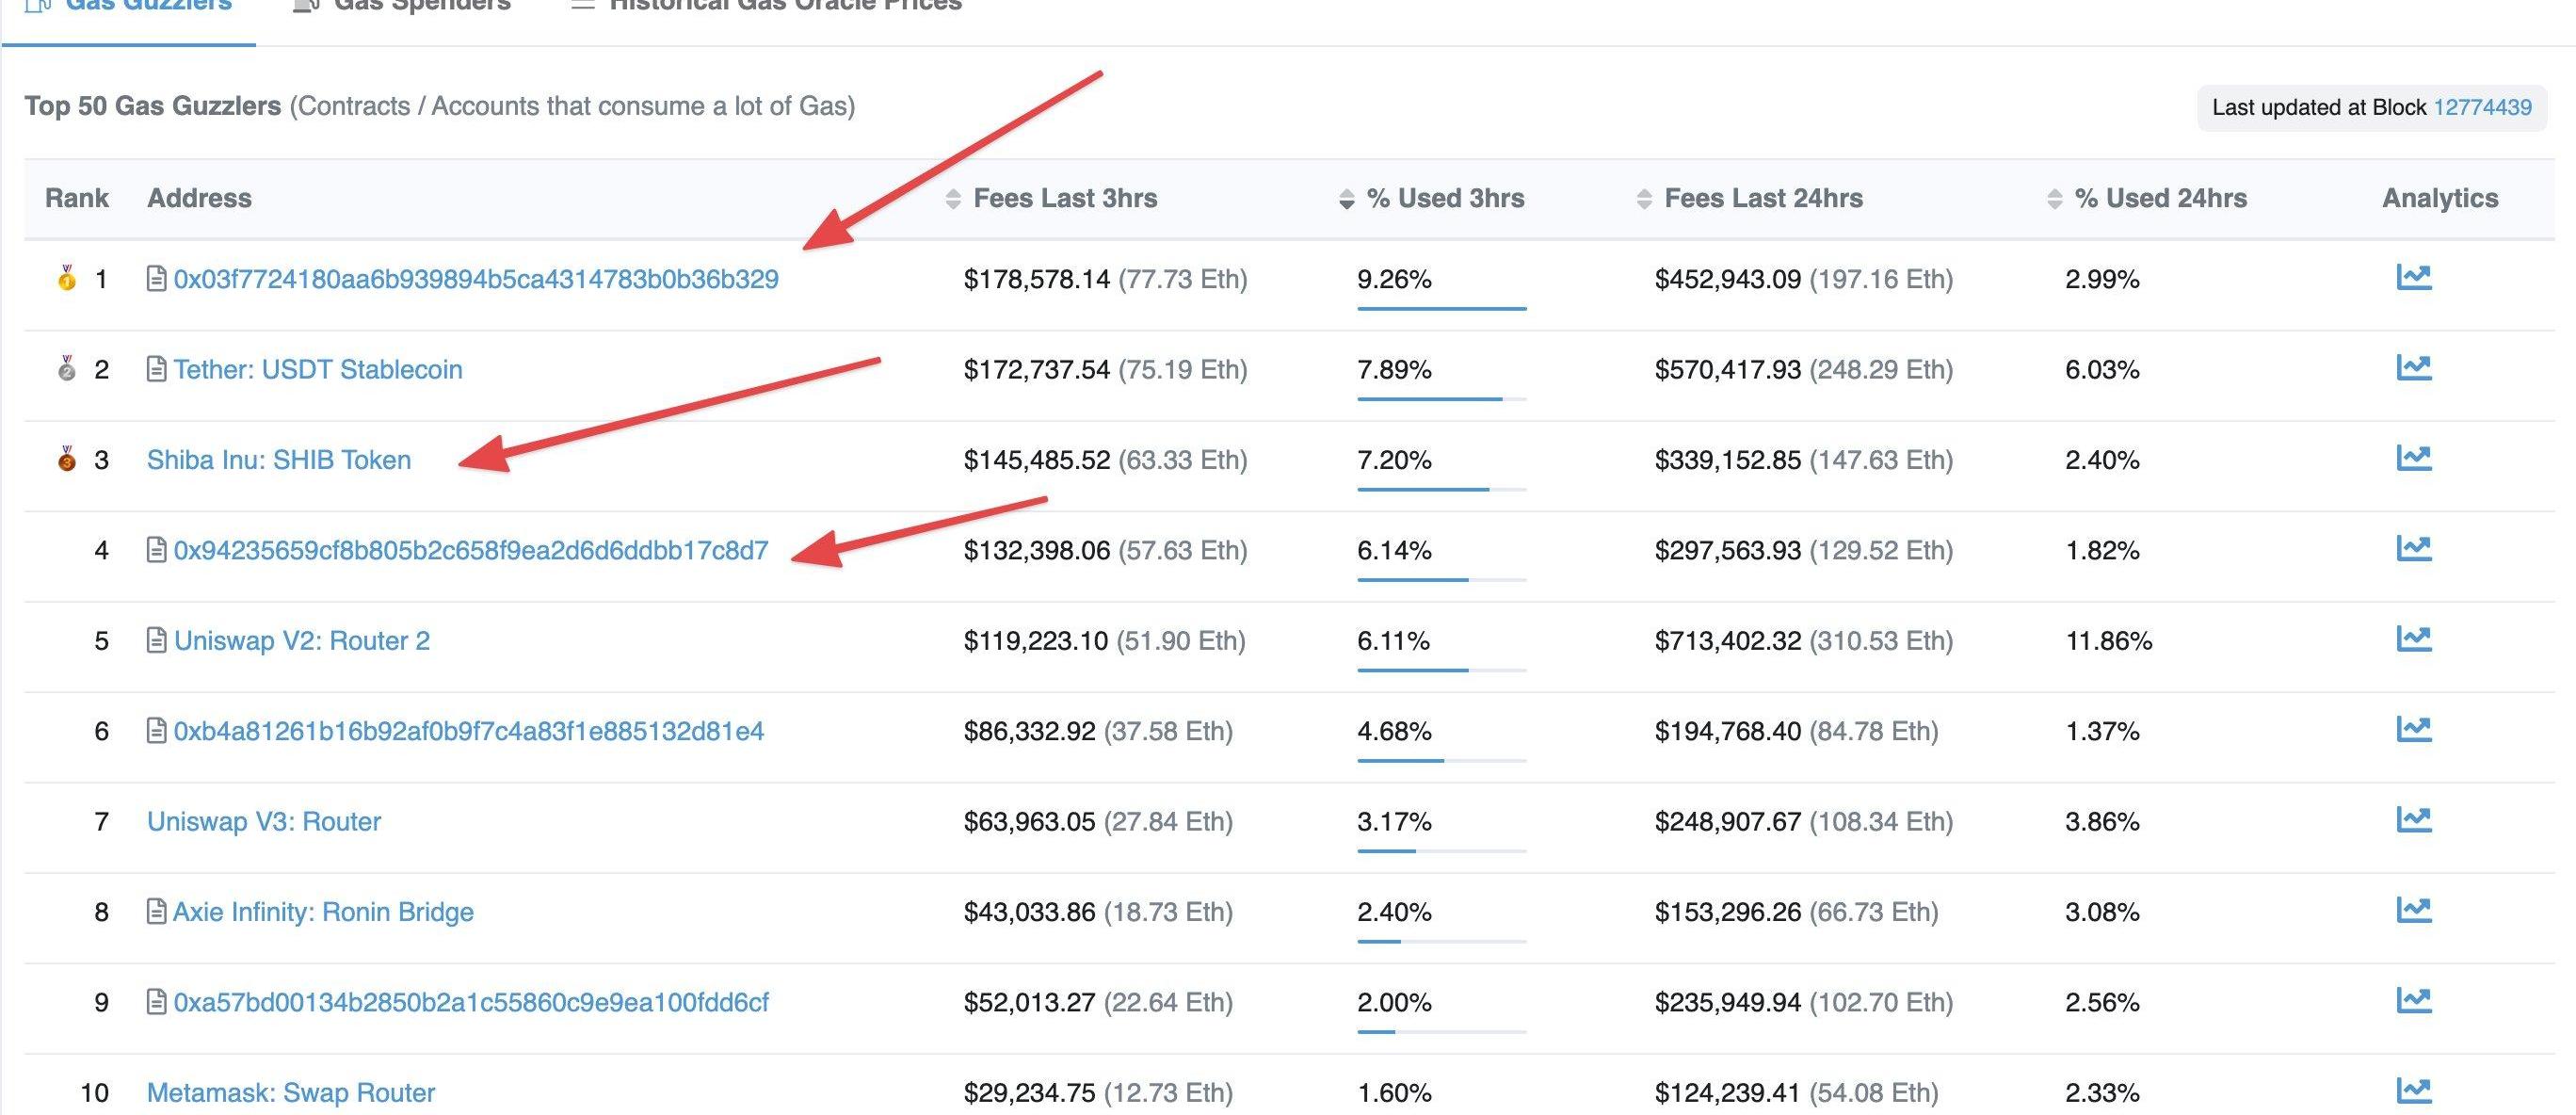Open analytics chart for Axie Infinity Ronin Bridge
This screenshot has height=1115, width=2576.
click(2413, 910)
